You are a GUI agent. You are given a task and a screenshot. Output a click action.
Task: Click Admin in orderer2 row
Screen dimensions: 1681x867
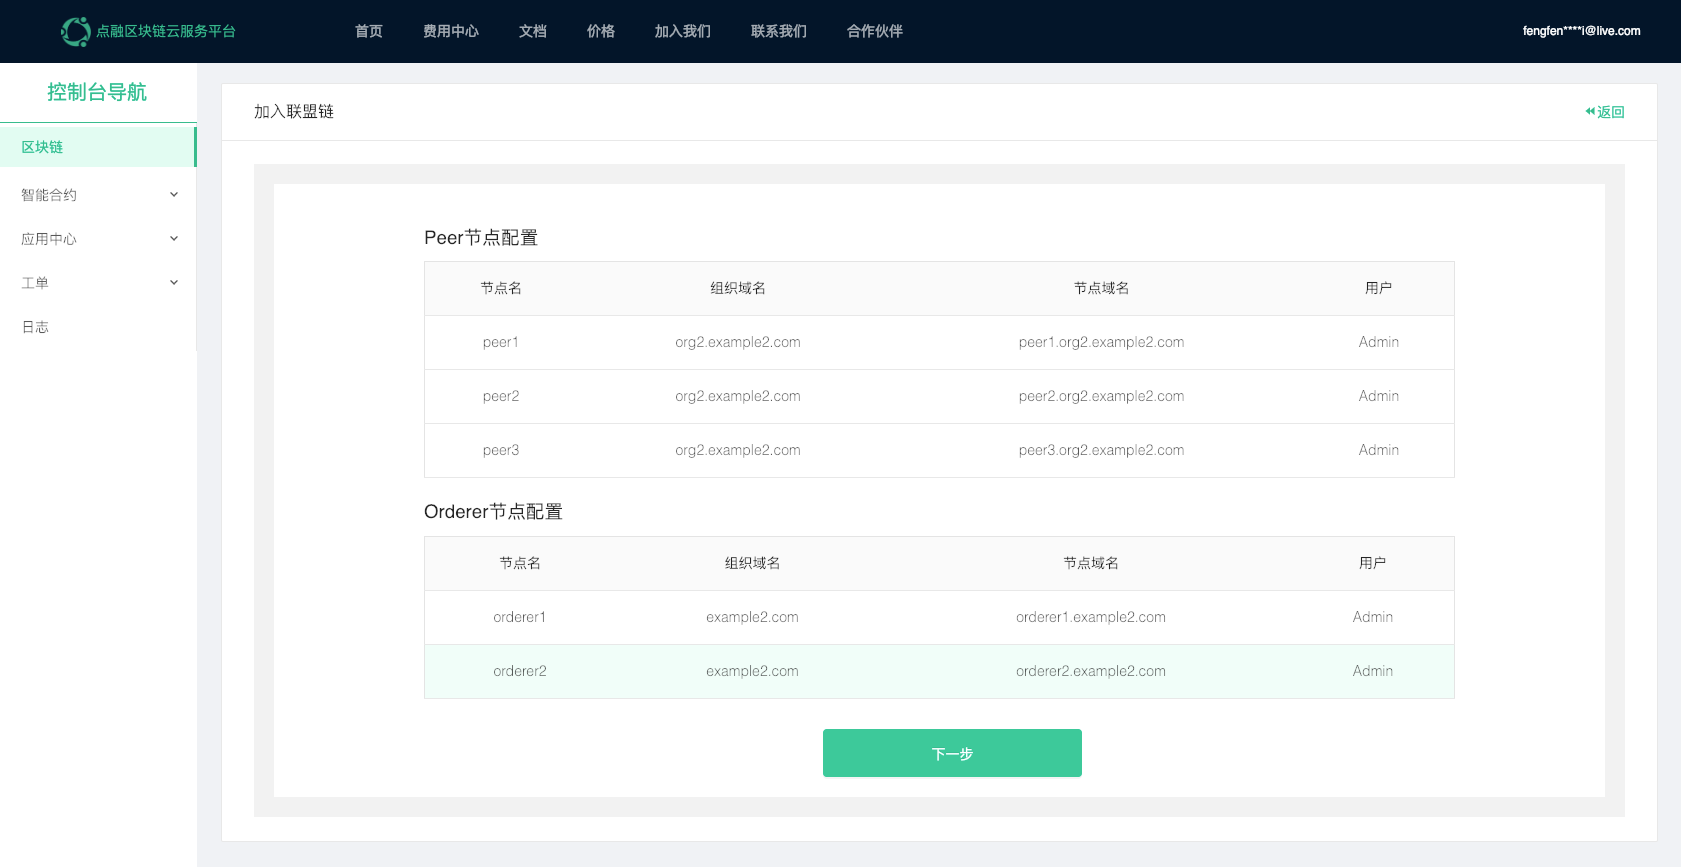[x=1372, y=671]
